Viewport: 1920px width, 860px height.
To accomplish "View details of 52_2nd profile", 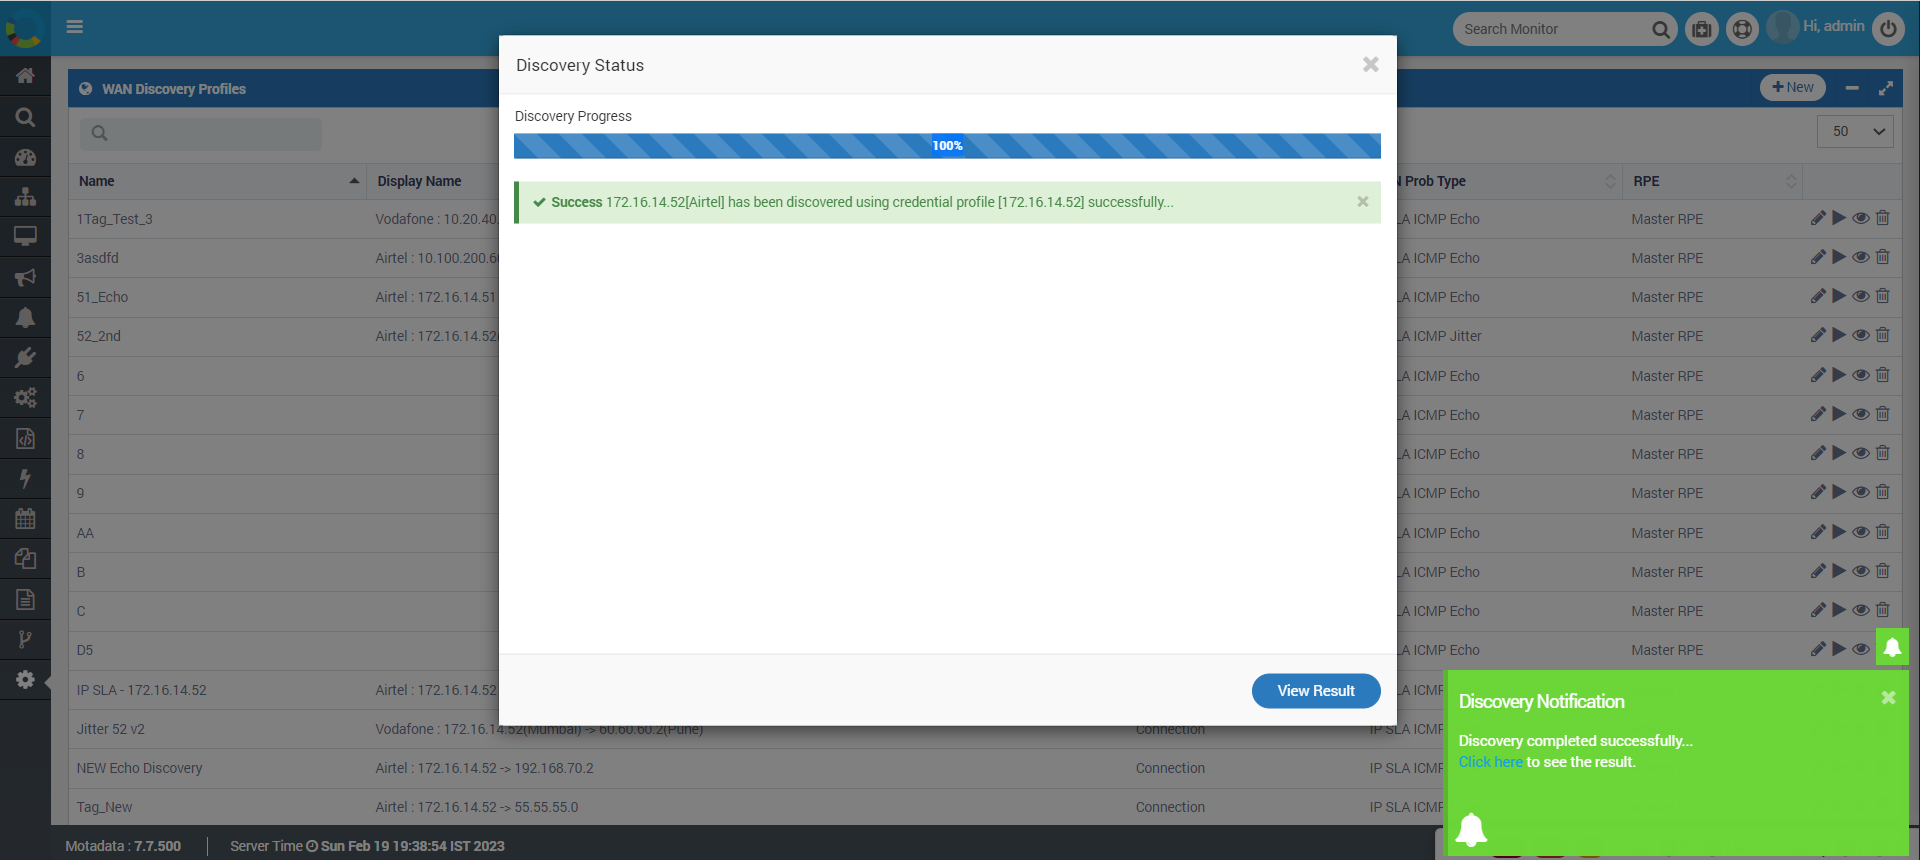I will 1861,335.
